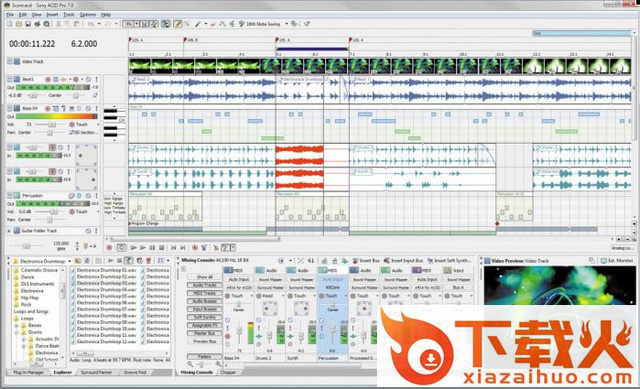Screen dimensions: 640x389
Task: Open the Options menu
Action: [87, 15]
